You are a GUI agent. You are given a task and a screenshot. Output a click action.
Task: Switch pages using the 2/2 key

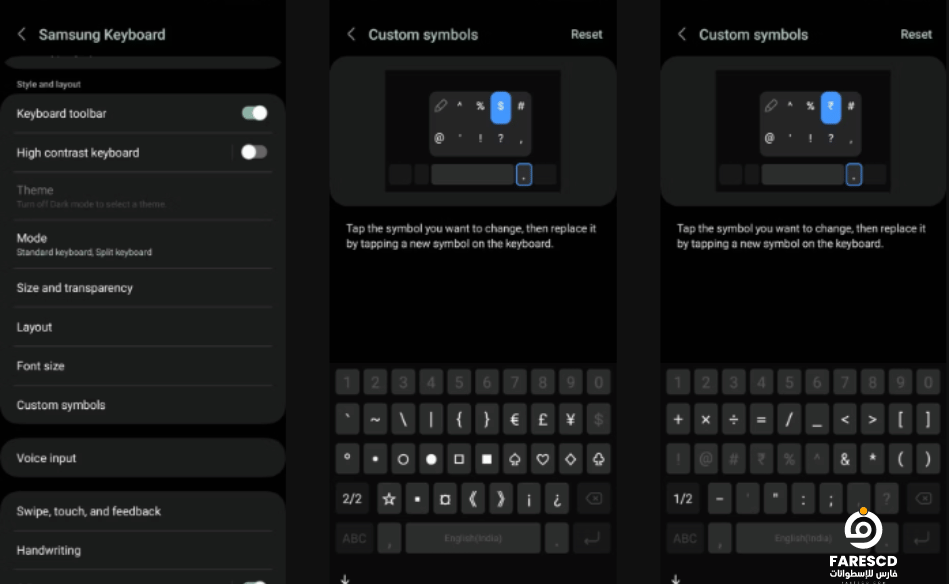(x=352, y=499)
